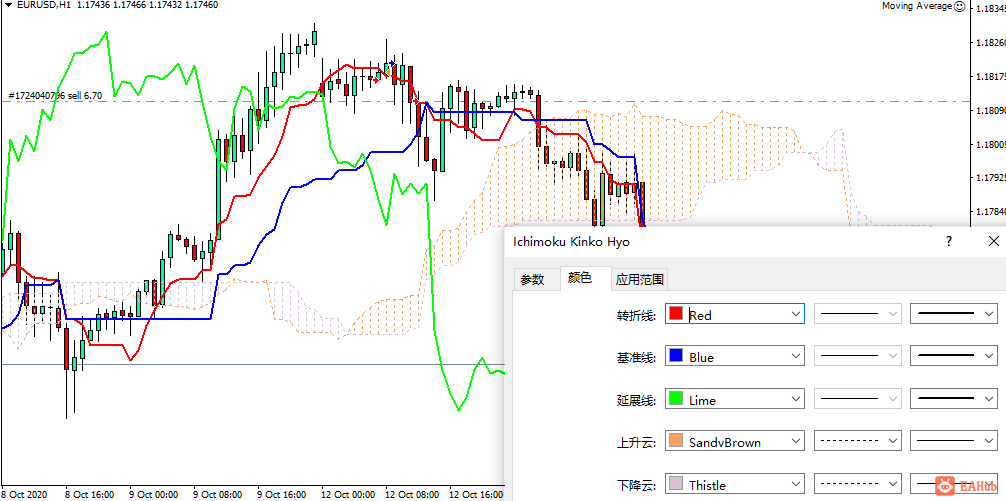This screenshot has height=501, width=1006.
Task: Open the 转折线 line width dropdown
Action: point(954,314)
